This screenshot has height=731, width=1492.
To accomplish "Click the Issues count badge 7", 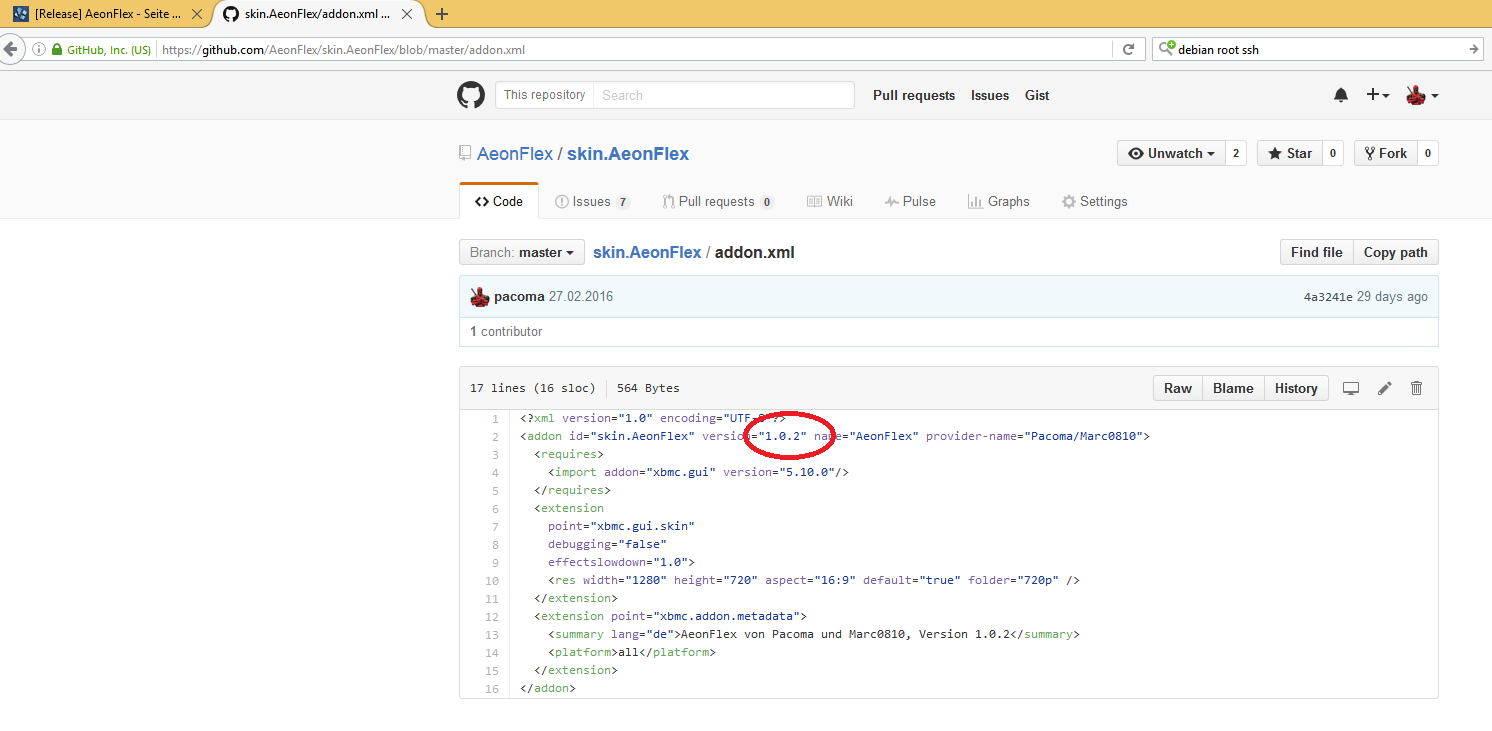I will click(x=623, y=202).
